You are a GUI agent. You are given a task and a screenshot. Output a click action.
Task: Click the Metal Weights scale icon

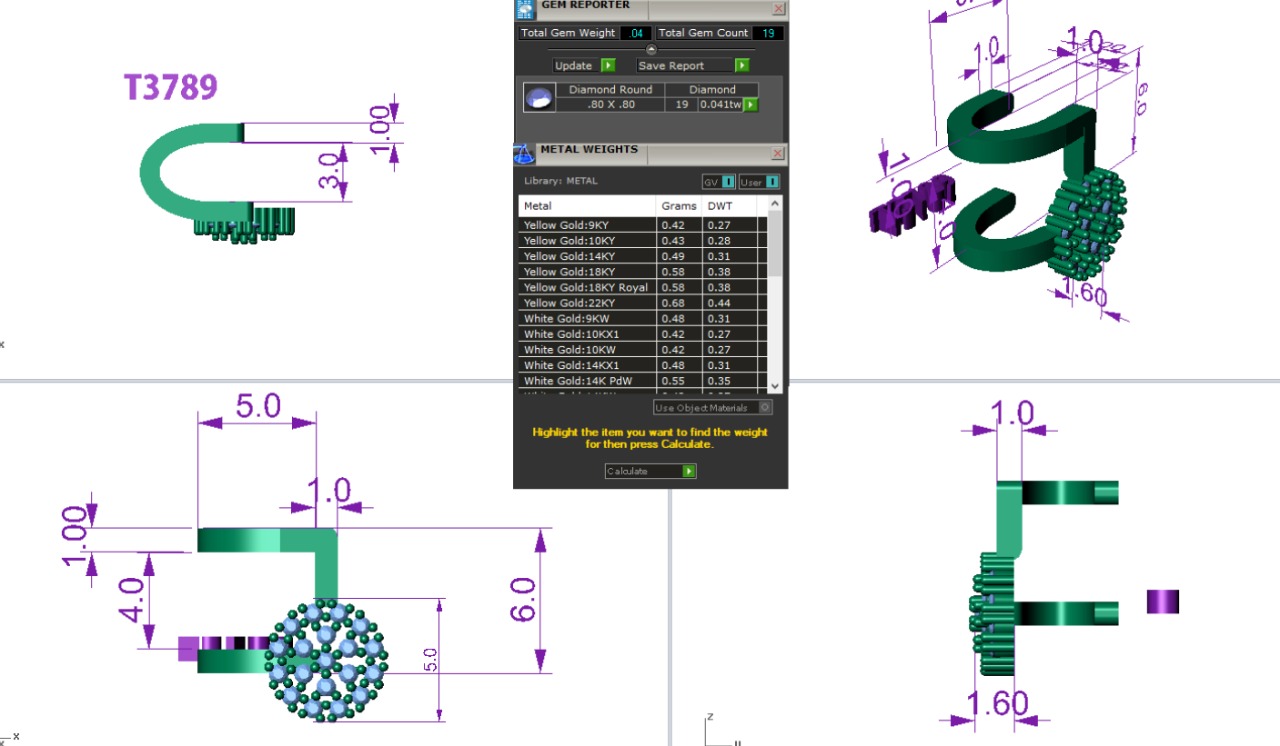(x=524, y=154)
